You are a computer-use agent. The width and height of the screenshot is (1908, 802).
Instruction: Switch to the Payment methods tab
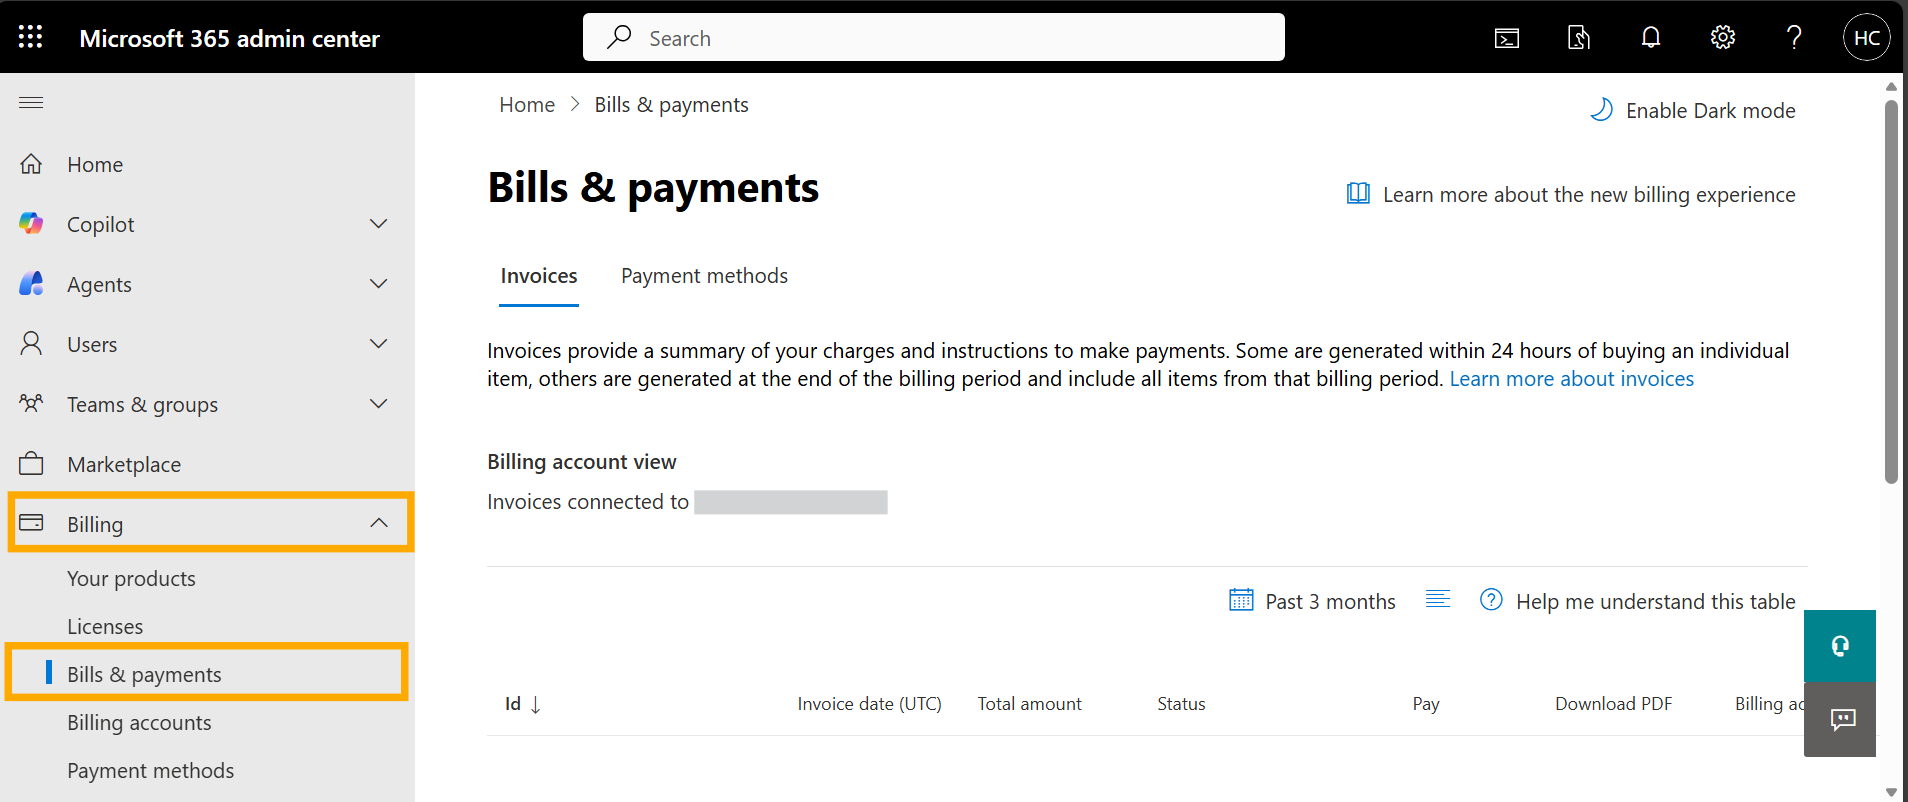coord(704,276)
